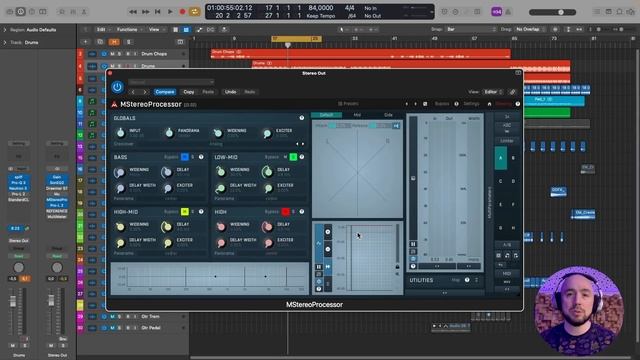Mute the Drum Chops track
Image resolution: width=640 pixels, height=360 pixels.
pos(113,54)
